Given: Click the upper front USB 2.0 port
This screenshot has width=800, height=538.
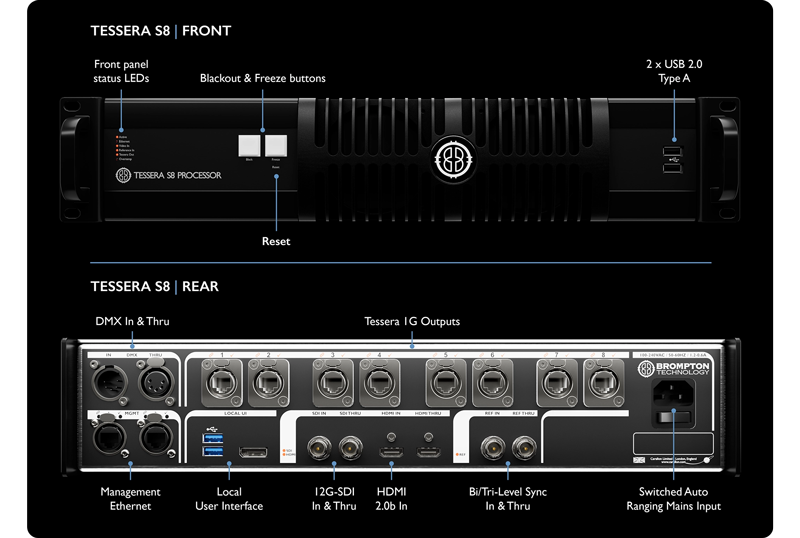Looking at the screenshot, I should point(672,151).
